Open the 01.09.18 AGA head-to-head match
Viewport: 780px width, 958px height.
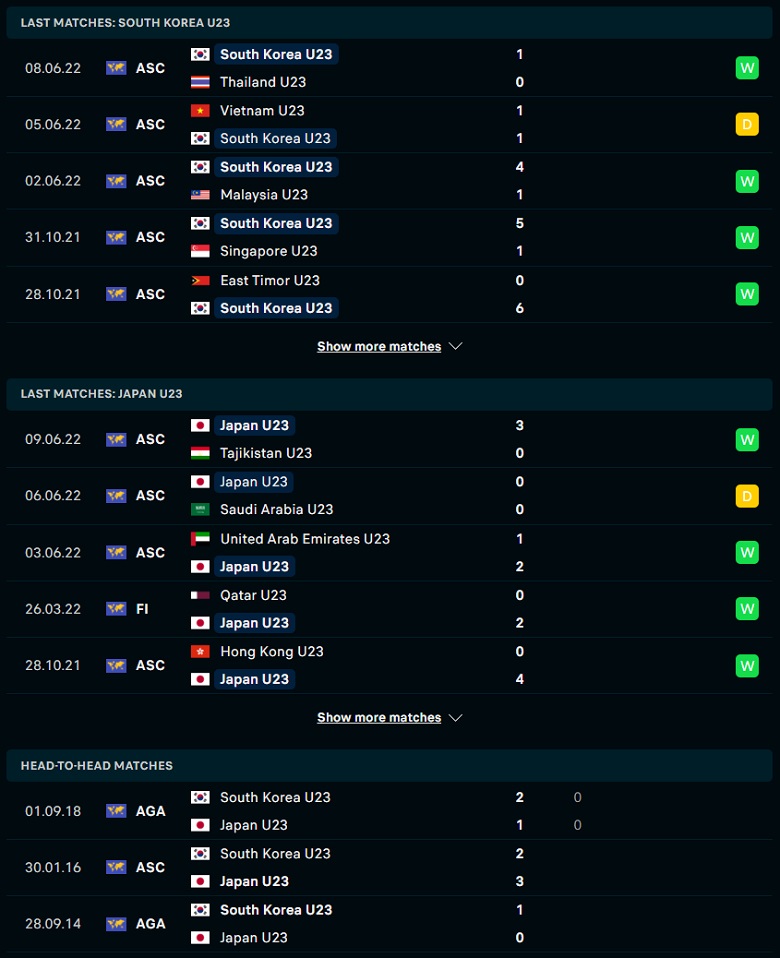390,811
